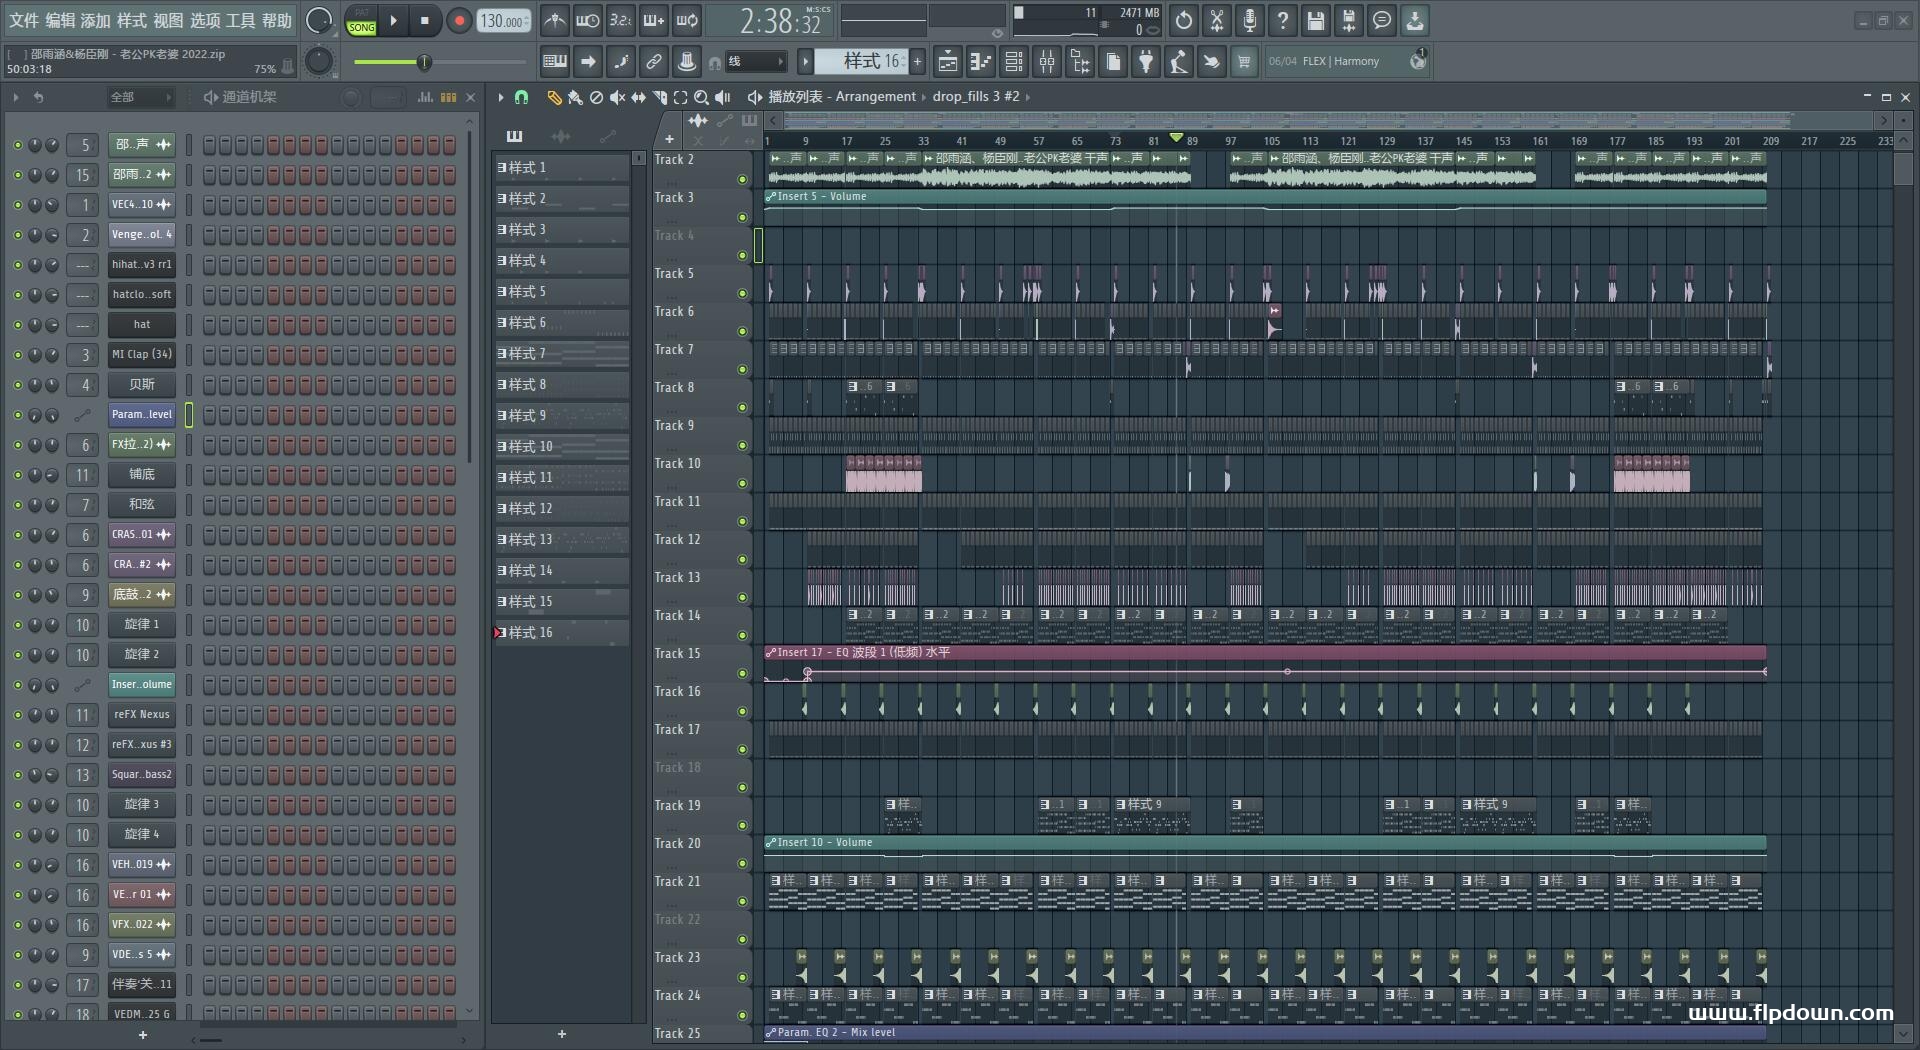
Task: Click the save project disk icon
Action: pos(1316,20)
